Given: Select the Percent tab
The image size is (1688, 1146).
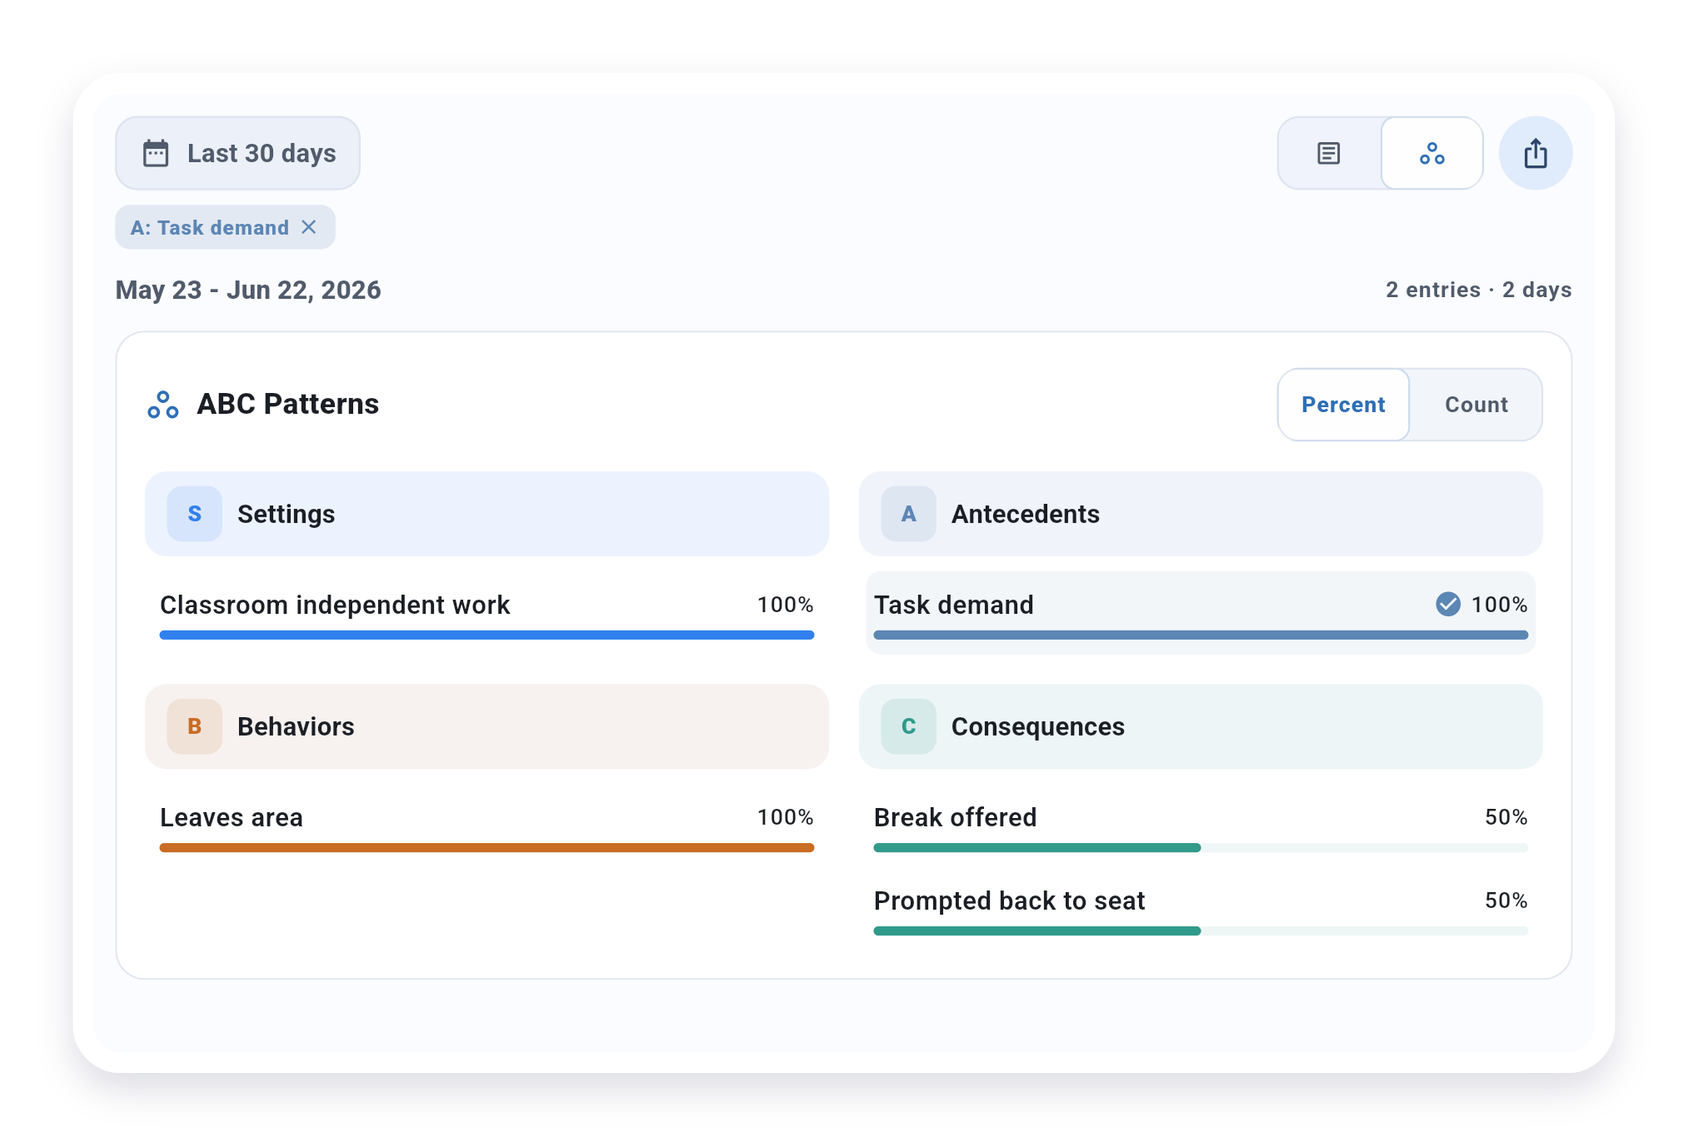Looking at the screenshot, I should (1343, 405).
